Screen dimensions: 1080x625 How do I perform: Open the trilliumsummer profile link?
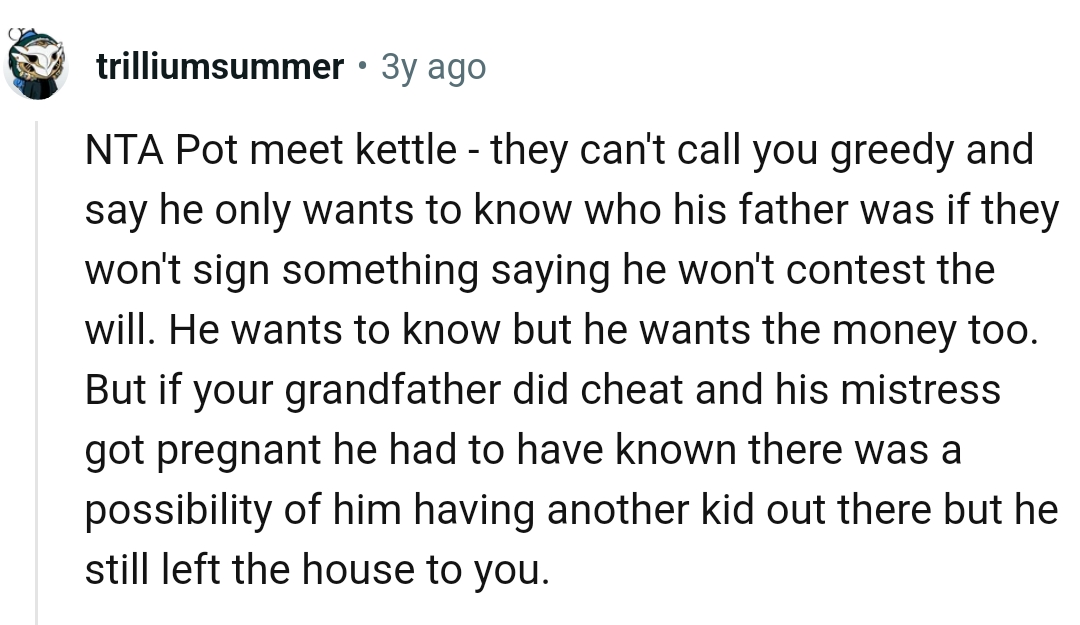coord(220,67)
